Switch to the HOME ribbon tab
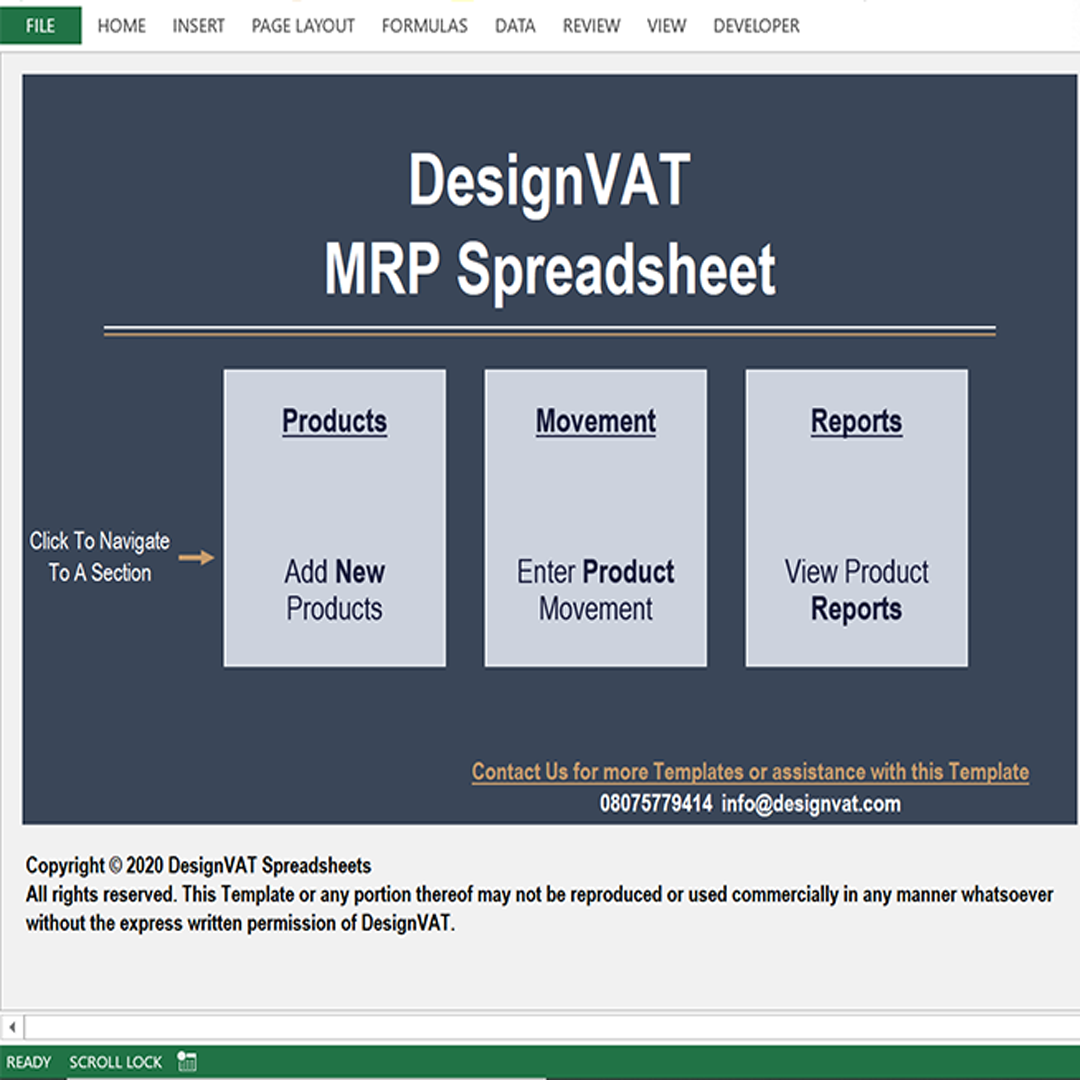Viewport: 1080px width, 1080px height. click(121, 26)
